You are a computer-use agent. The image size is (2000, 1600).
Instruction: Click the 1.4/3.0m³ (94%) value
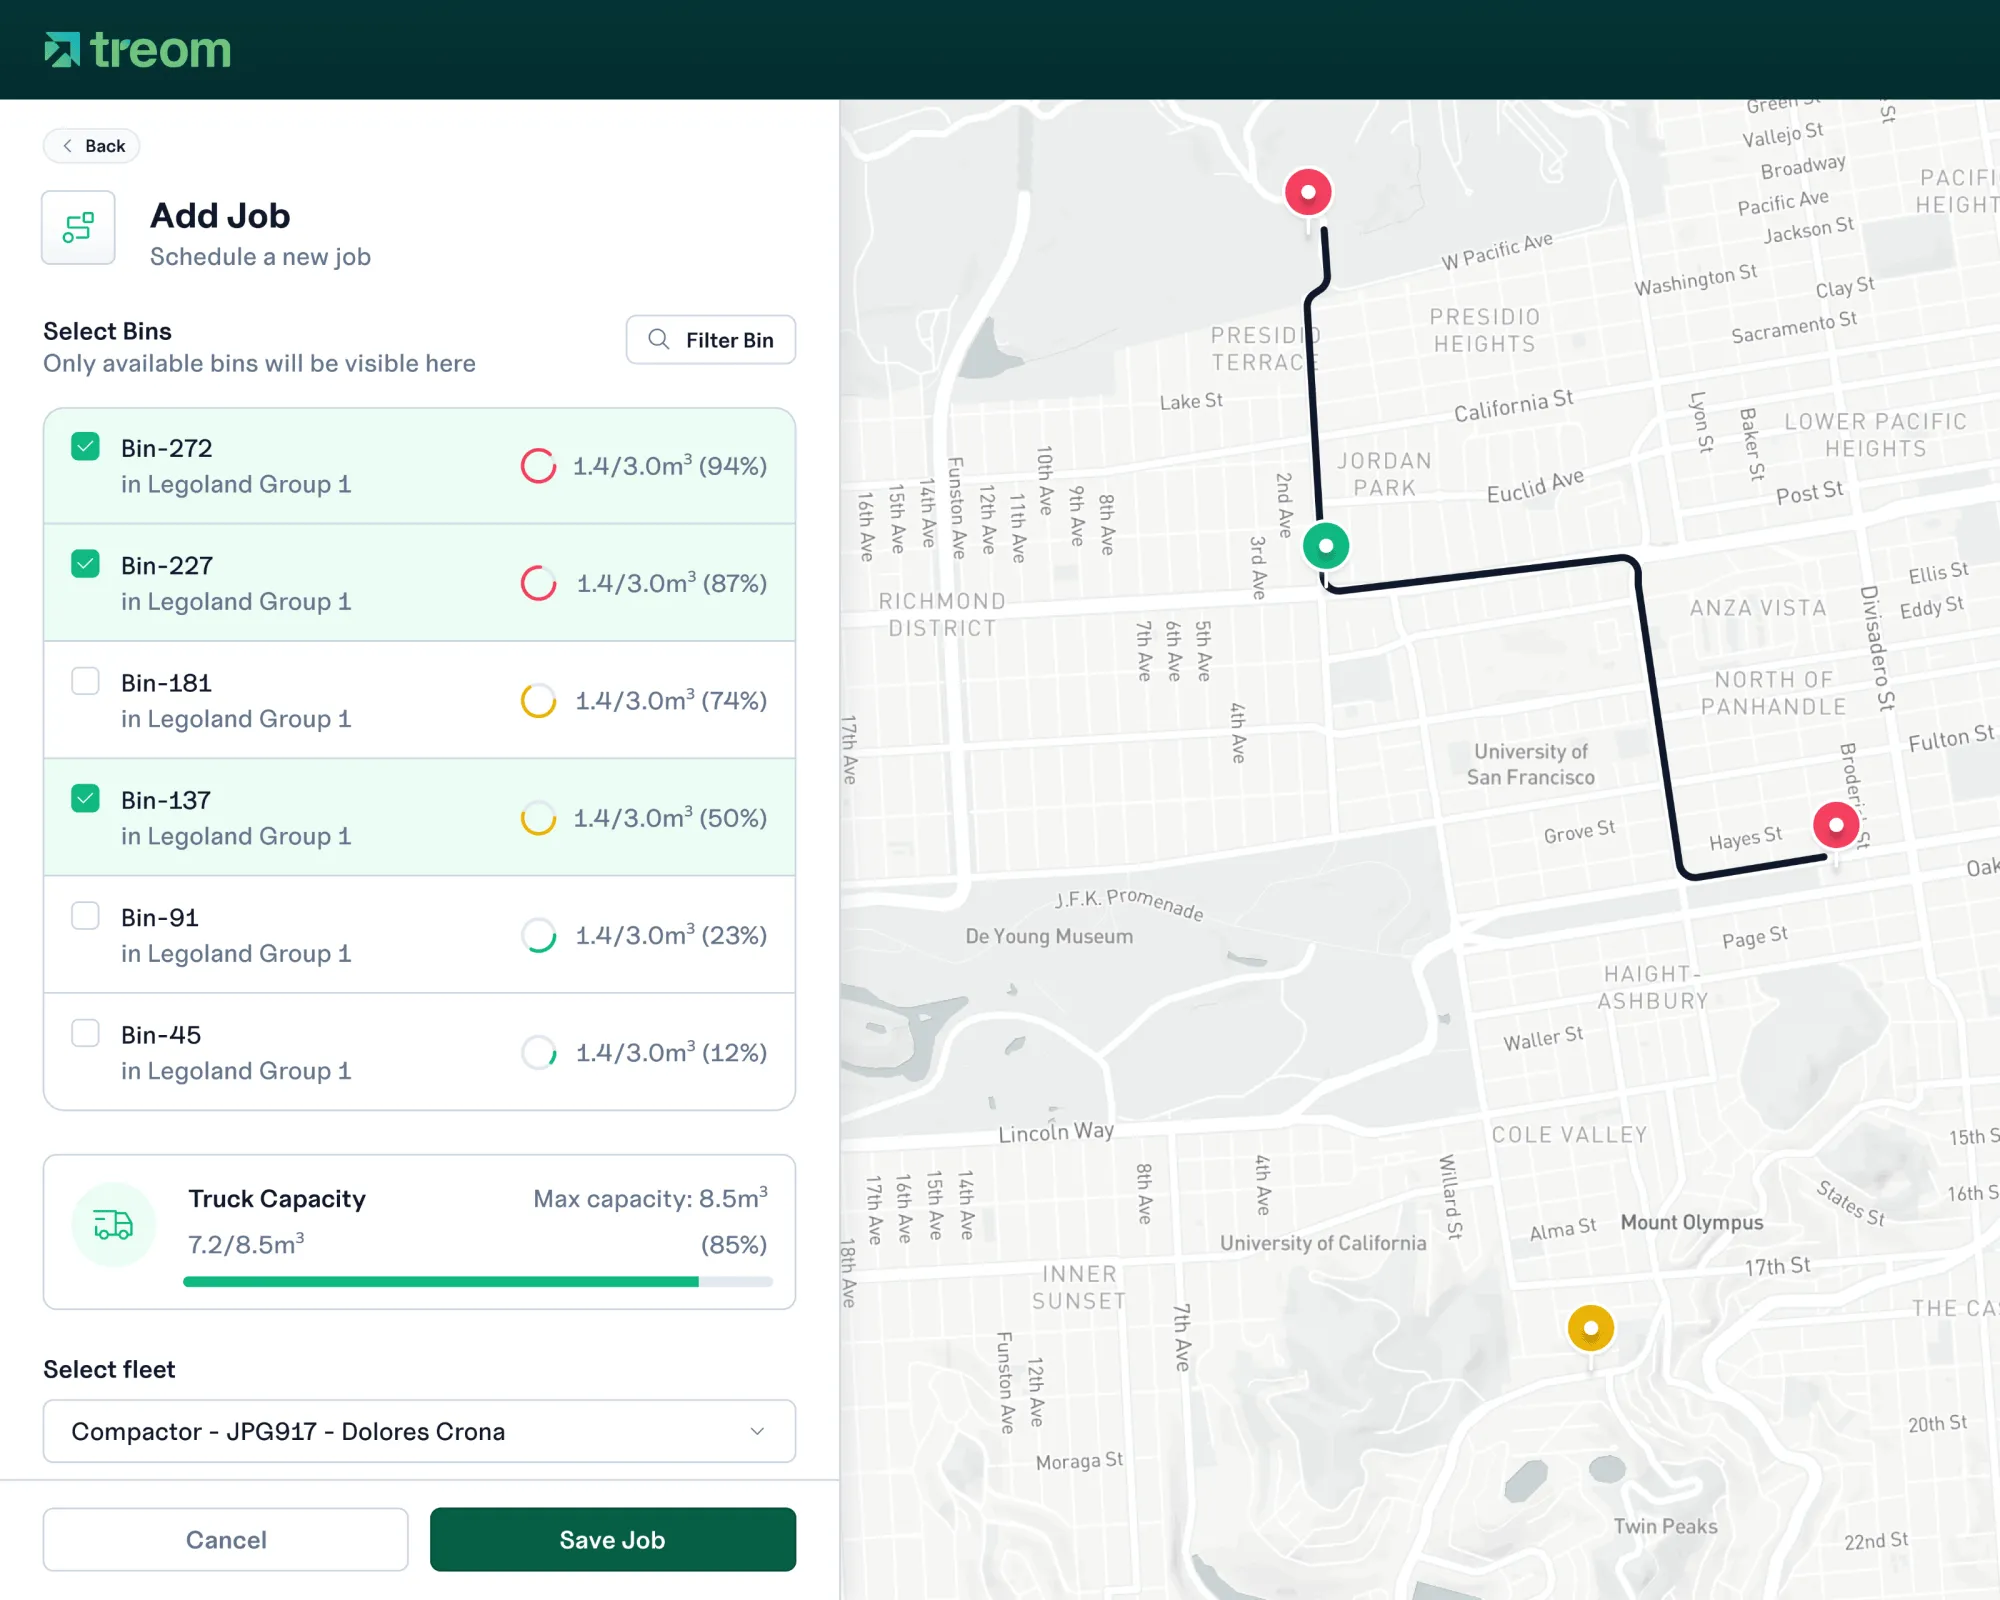point(670,465)
